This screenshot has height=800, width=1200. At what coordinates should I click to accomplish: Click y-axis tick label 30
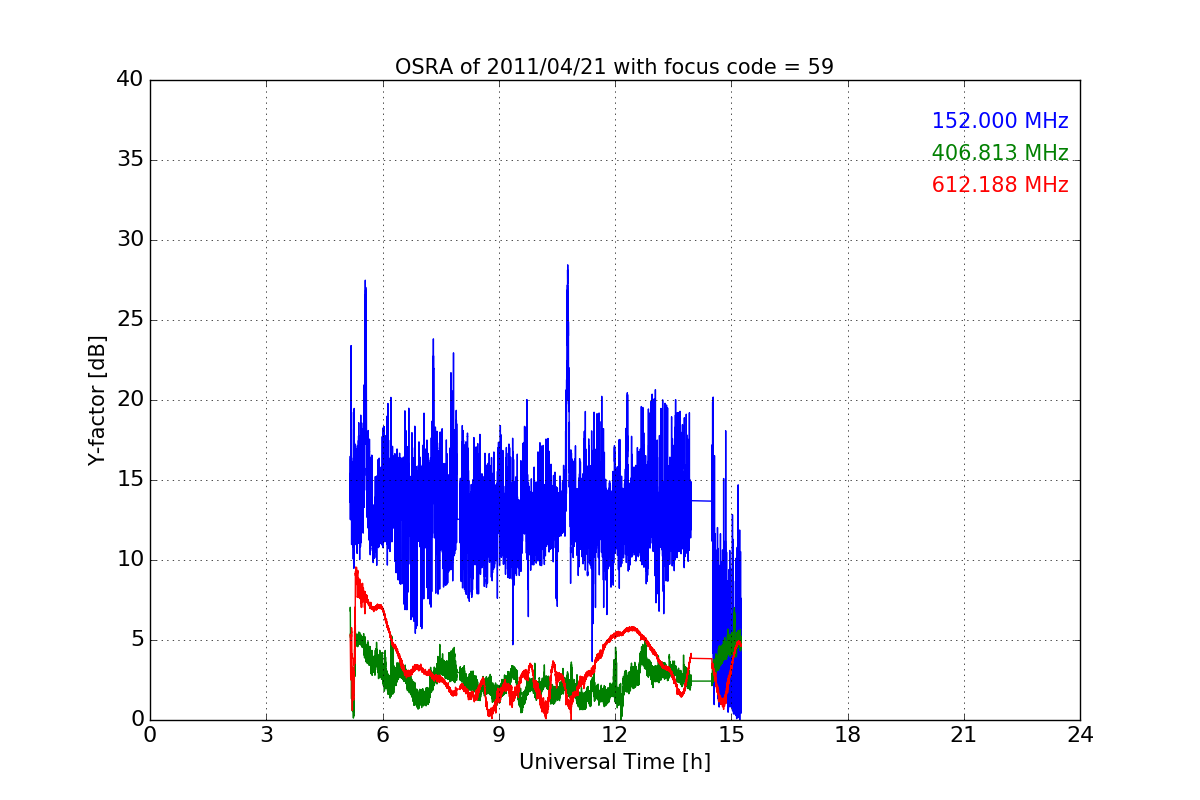pyautogui.click(x=132, y=240)
